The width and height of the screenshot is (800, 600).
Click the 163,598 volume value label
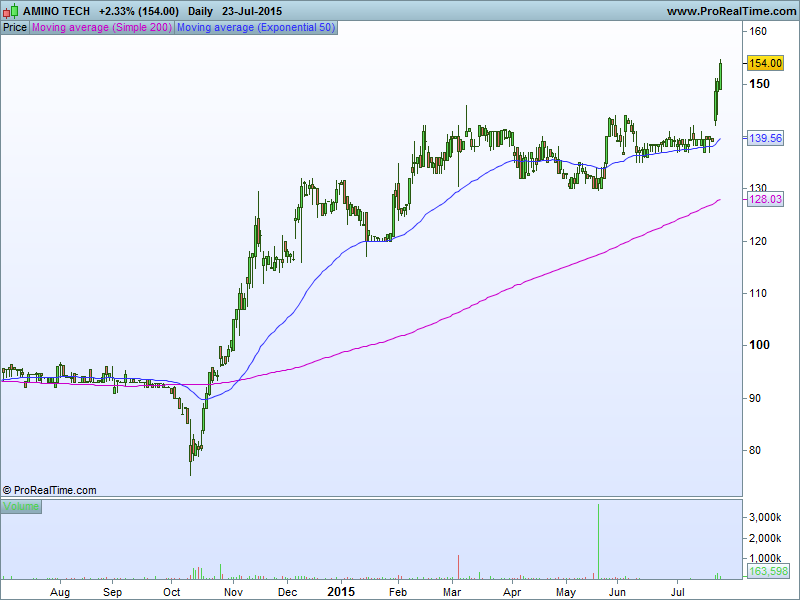[768, 571]
